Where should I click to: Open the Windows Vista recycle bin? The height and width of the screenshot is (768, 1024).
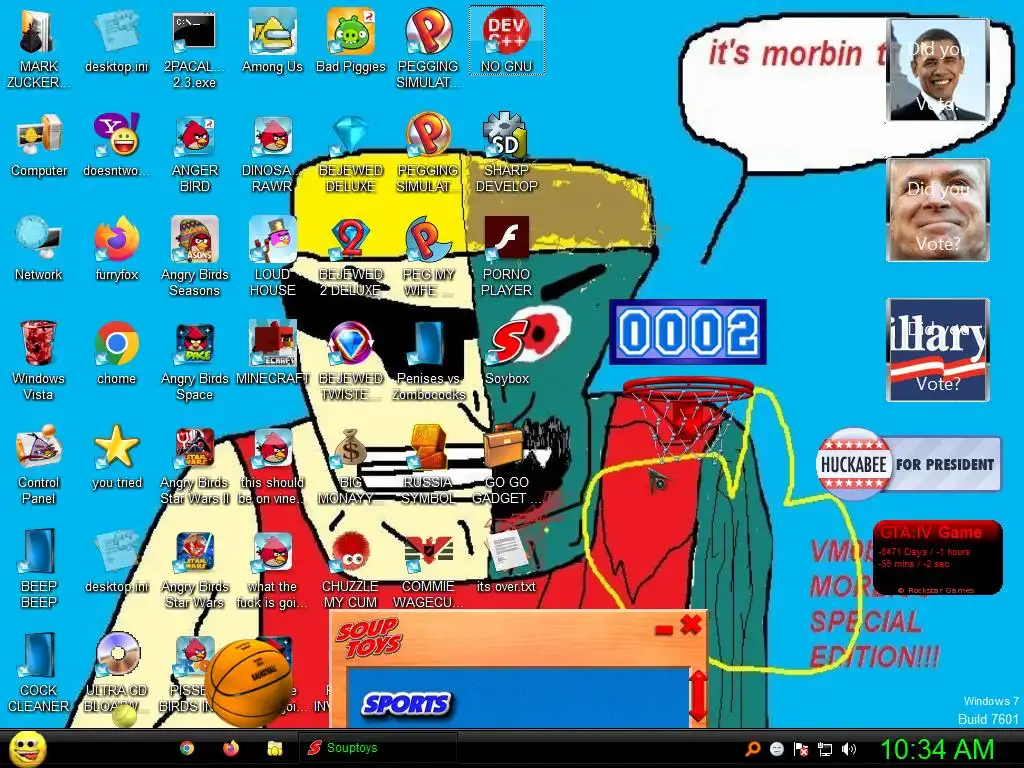point(39,361)
